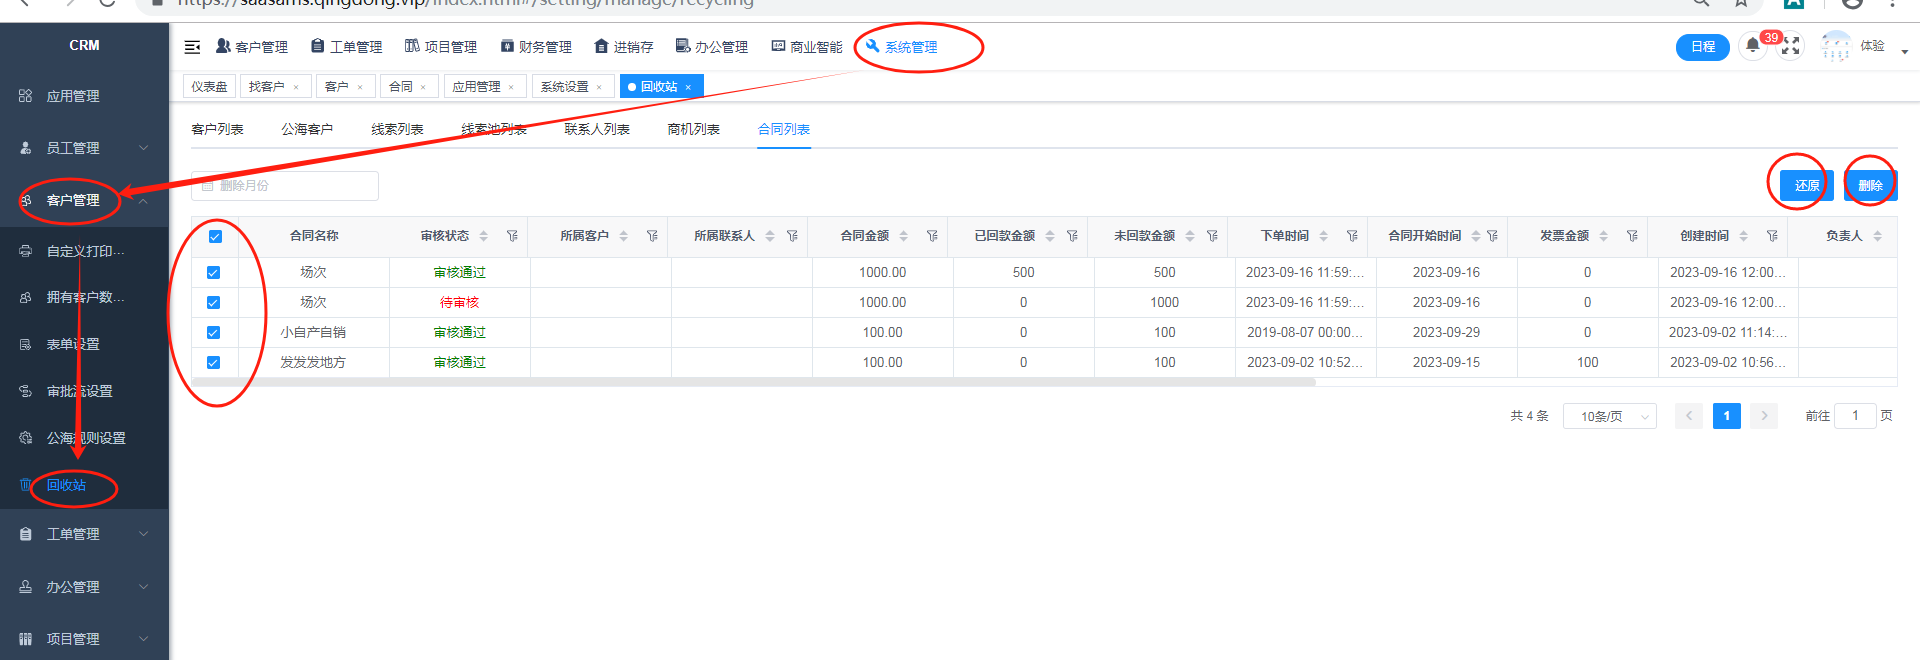Click the 还原 restore button

(x=1806, y=185)
